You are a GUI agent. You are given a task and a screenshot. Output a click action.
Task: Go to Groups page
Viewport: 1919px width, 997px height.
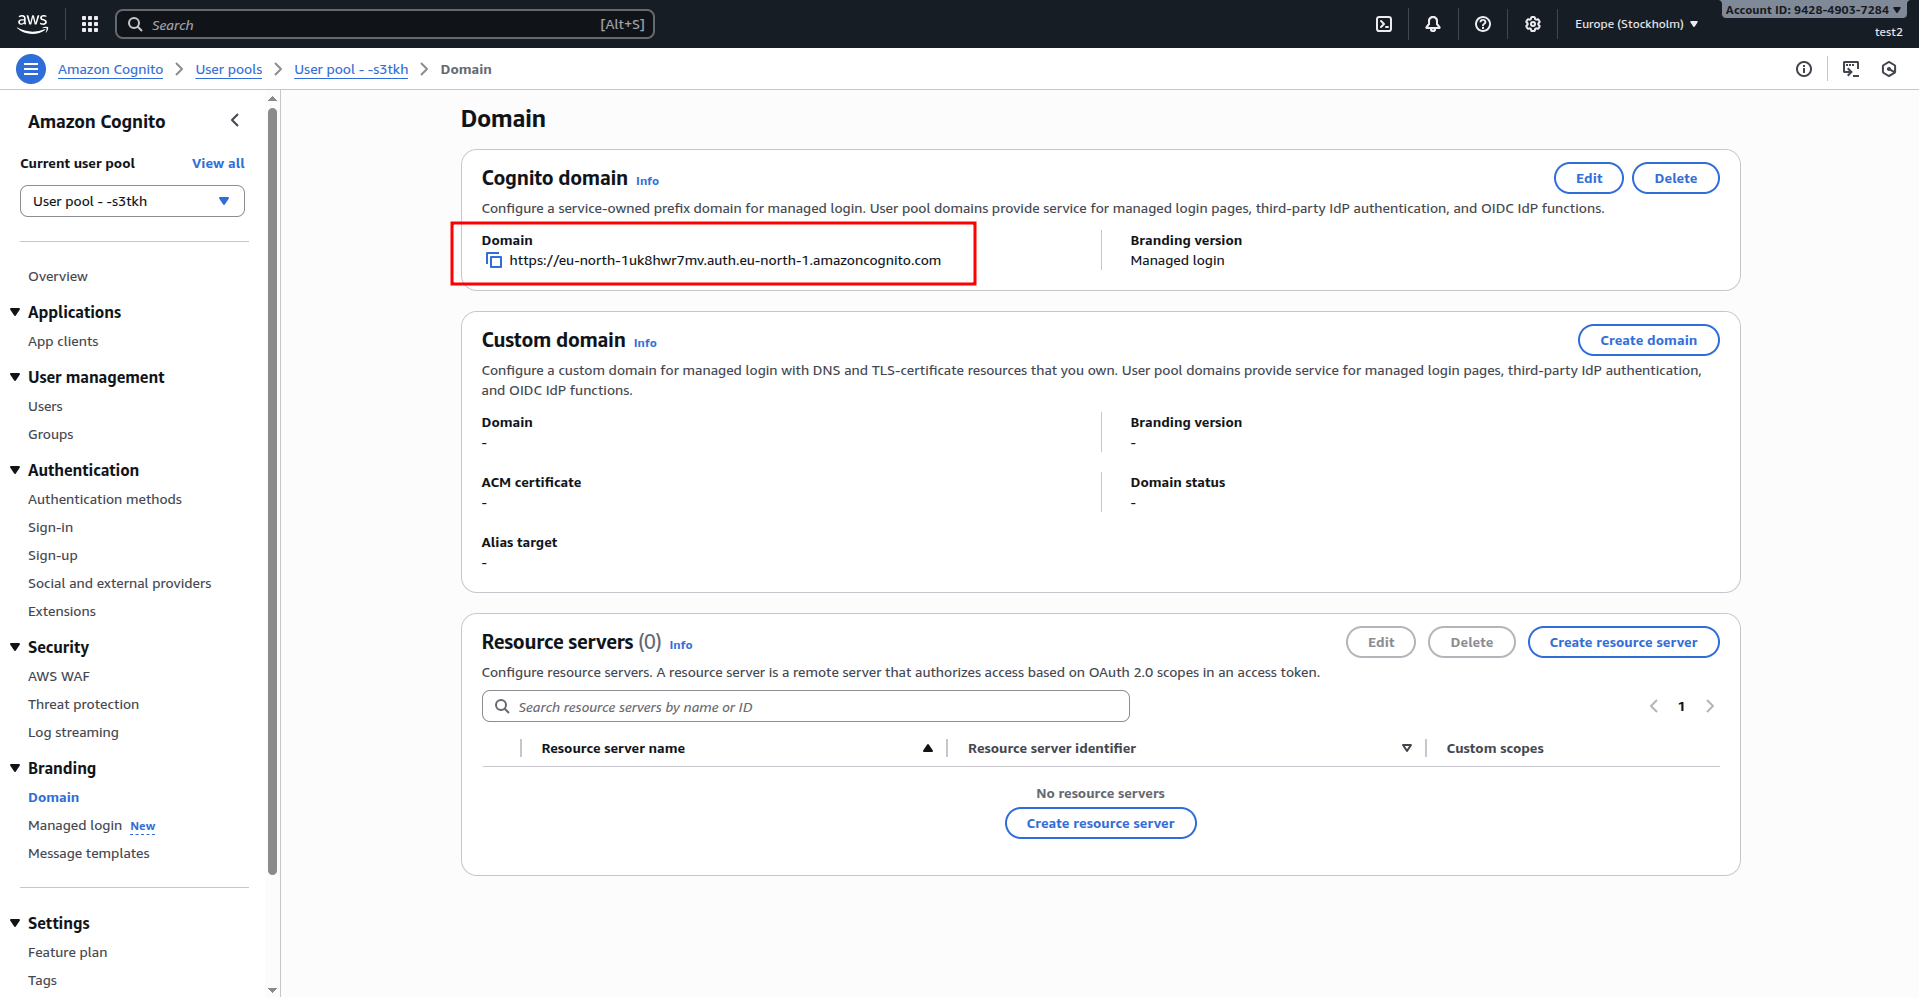(51, 434)
